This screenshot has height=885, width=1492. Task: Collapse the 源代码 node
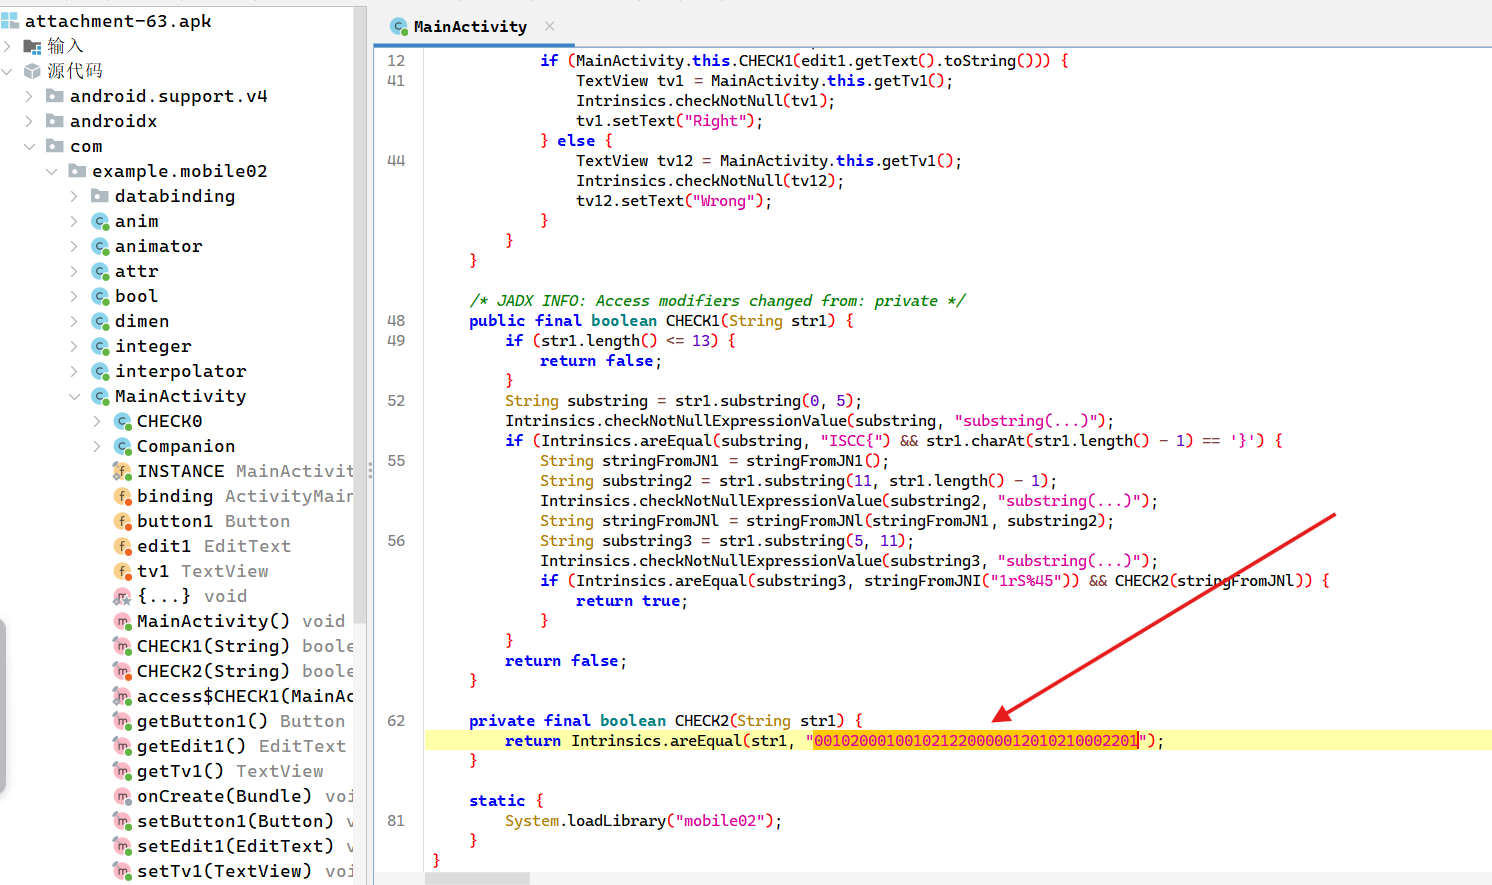tap(8, 71)
